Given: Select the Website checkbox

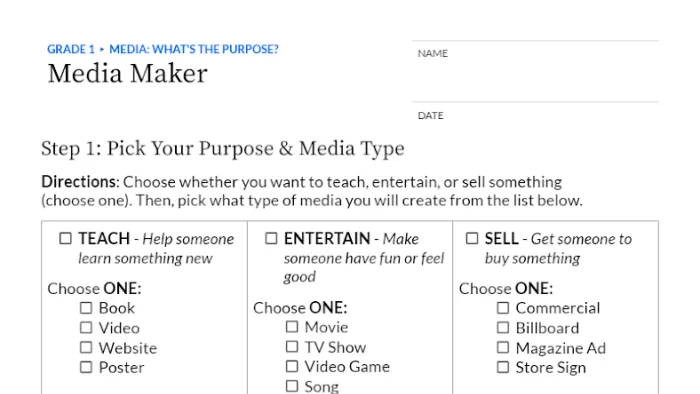Looking at the screenshot, I should [86, 347].
